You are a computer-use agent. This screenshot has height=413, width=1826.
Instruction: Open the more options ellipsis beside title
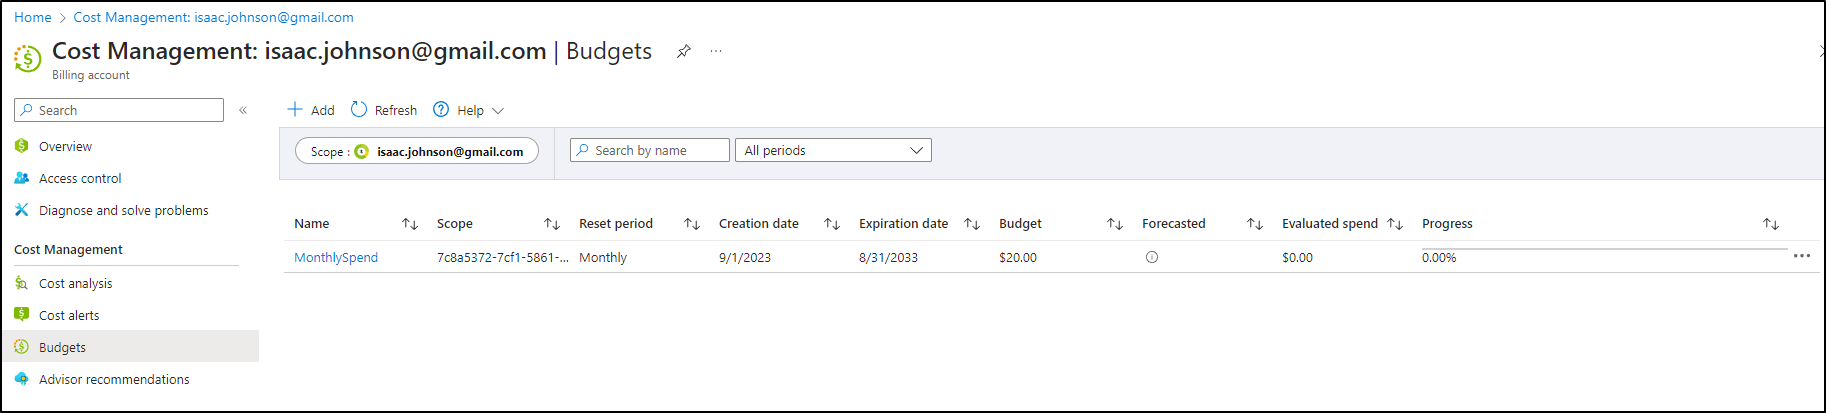pos(716,51)
